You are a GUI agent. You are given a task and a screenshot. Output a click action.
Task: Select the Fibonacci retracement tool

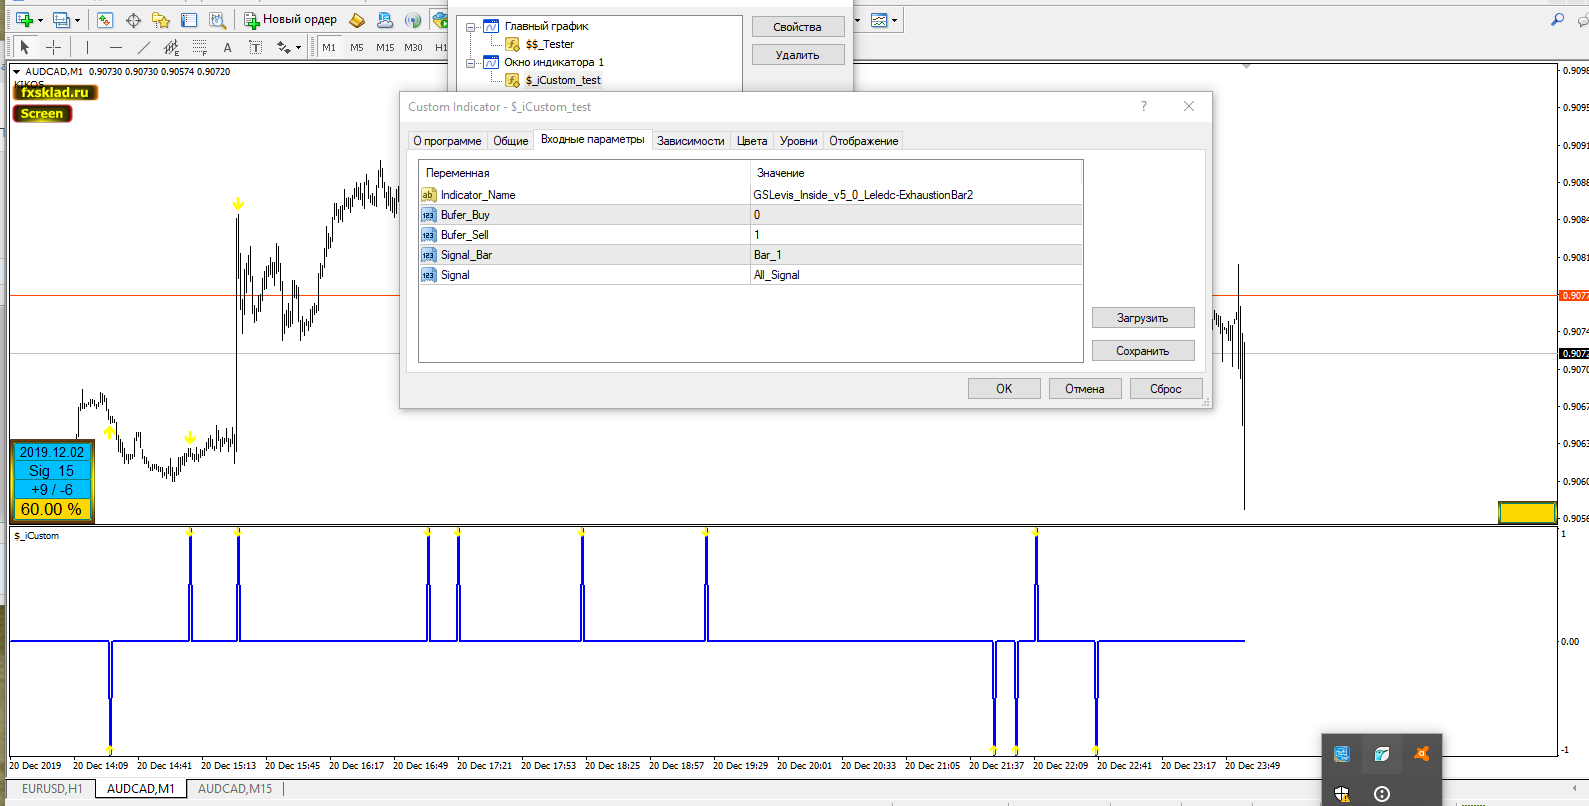click(x=200, y=47)
